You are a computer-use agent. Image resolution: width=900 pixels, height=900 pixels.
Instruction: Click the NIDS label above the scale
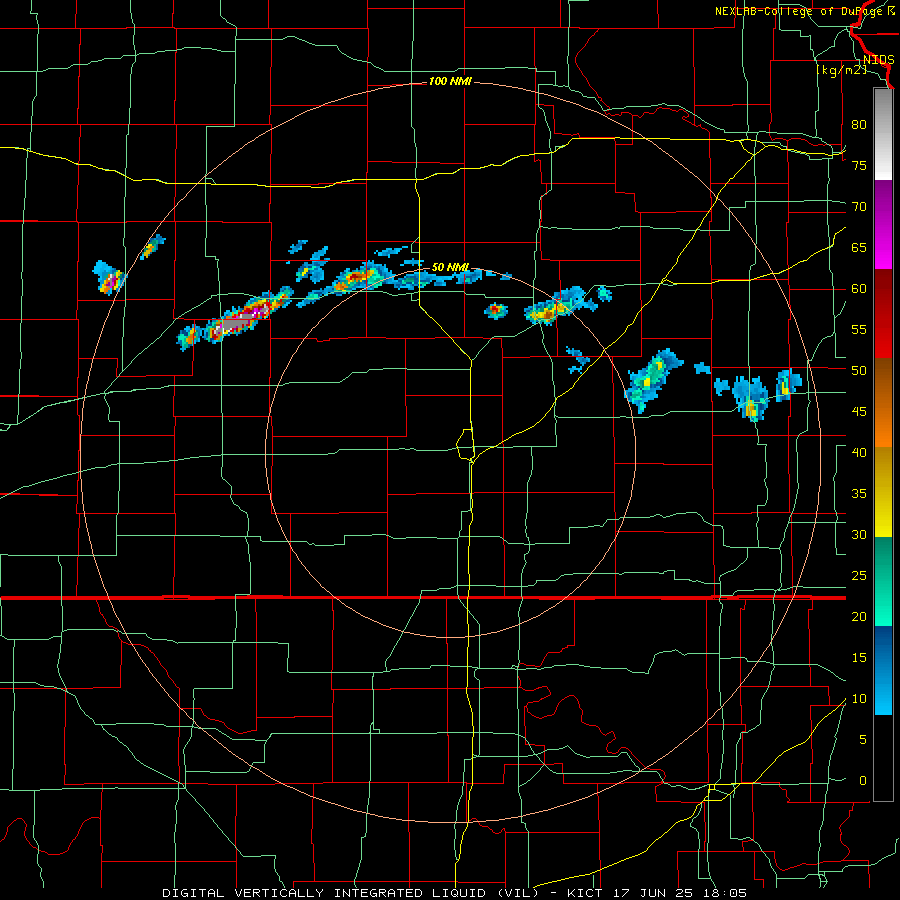(878, 60)
